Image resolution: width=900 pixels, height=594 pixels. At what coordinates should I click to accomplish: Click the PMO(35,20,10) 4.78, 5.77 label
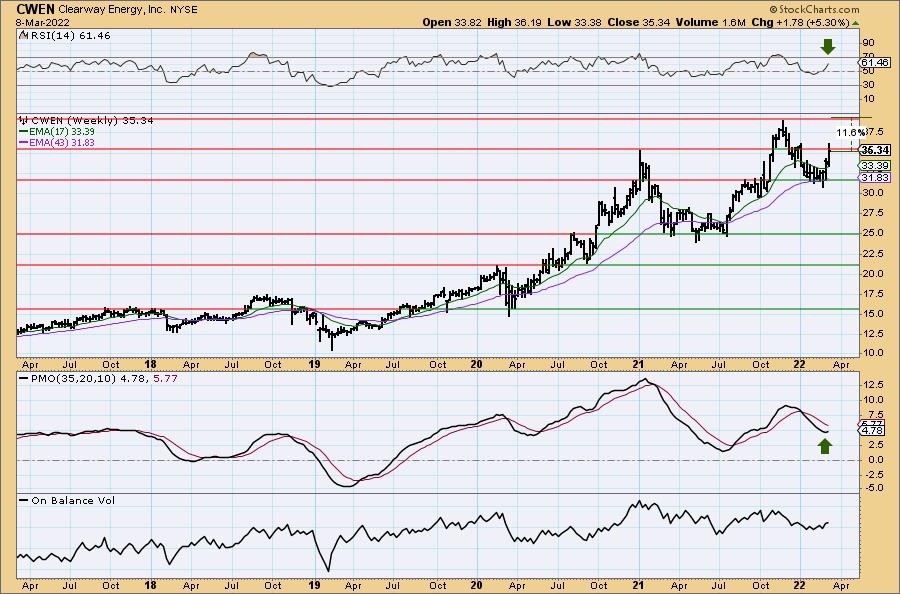(104, 379)
